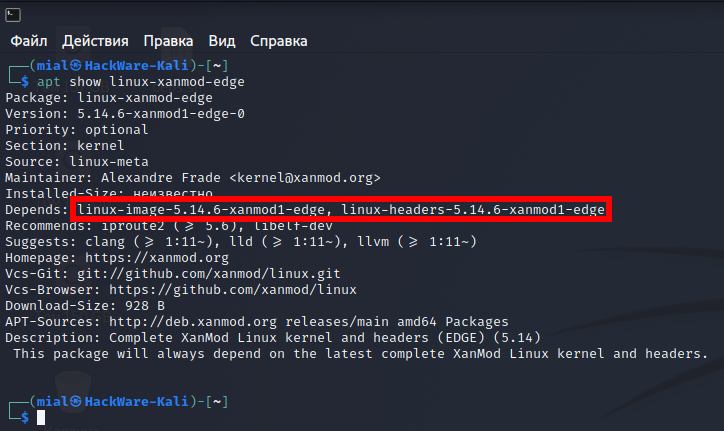The height and width of the screenshot is (431, 724).
Task: Click the https://xanmod.org homepage link
Action: pyautogui.click(x=157, y=258)
